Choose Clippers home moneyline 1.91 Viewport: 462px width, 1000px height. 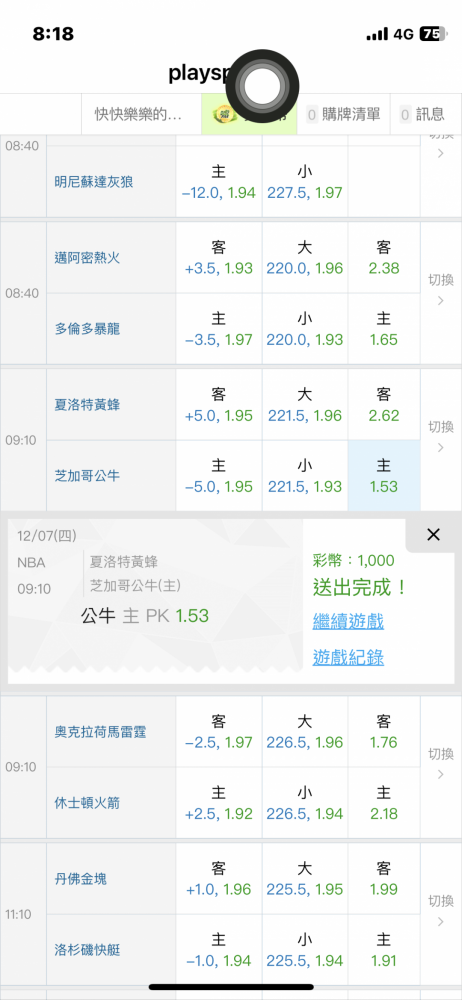(384, 950)
